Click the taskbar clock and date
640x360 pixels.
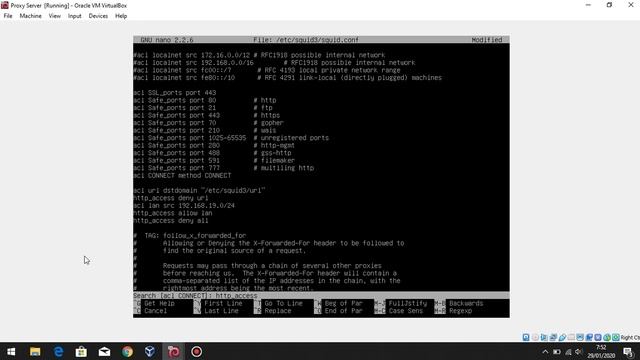click(x=601, y=351)
